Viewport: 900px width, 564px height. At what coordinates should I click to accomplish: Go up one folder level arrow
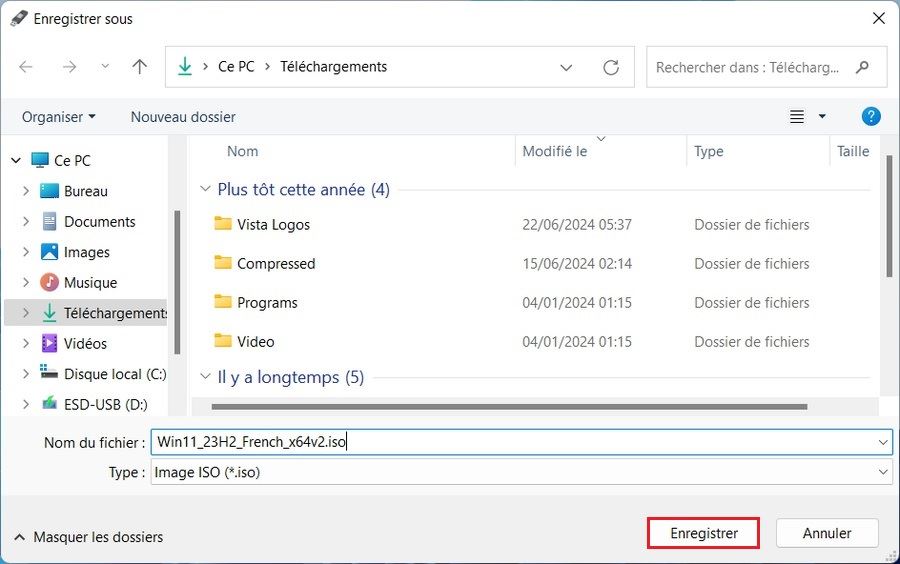(139, 67)
